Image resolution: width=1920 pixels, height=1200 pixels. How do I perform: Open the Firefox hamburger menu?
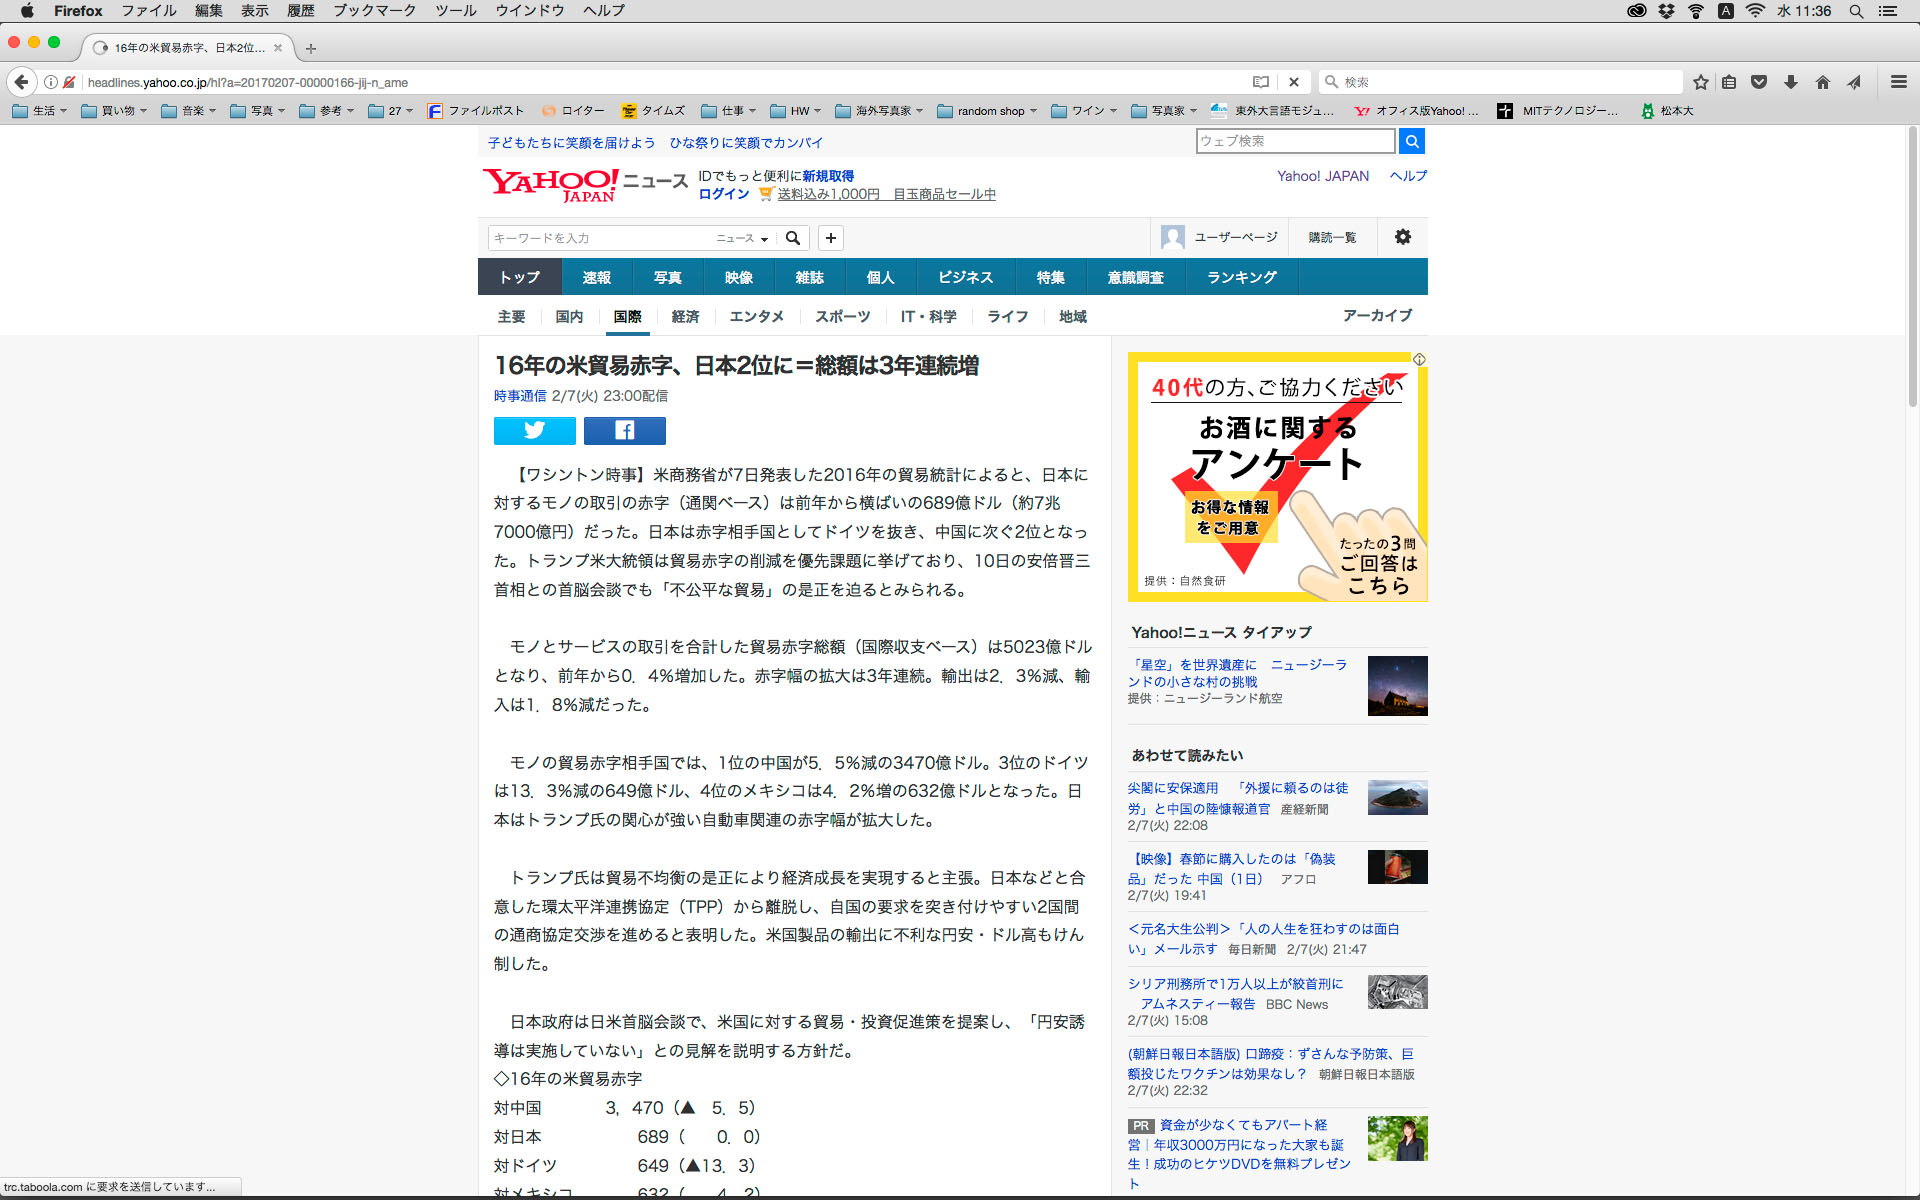(1898, 82)
